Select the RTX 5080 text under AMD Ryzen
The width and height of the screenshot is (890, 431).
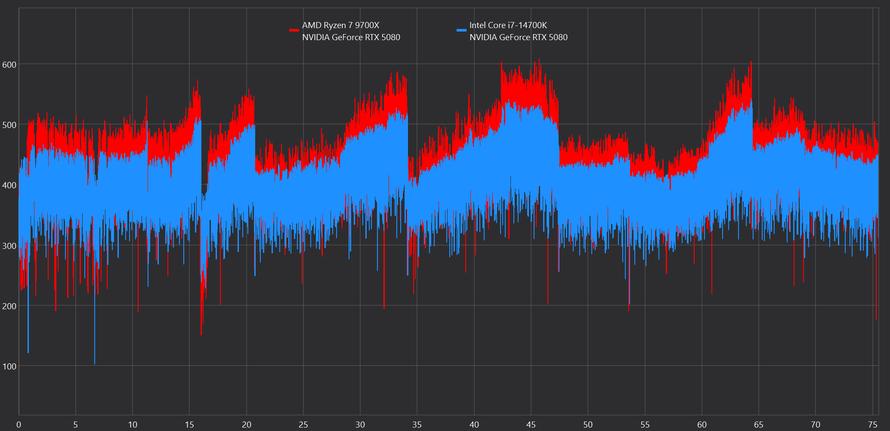350,38
